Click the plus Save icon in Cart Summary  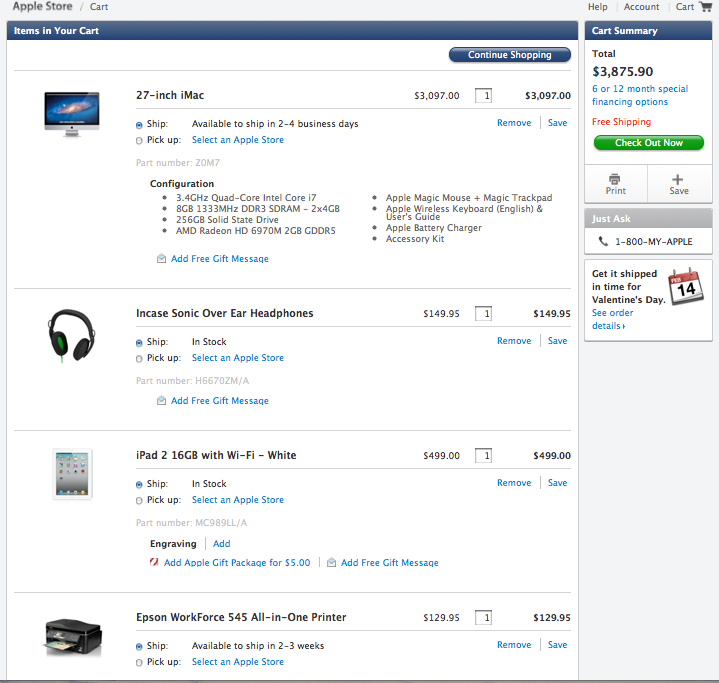677,179
